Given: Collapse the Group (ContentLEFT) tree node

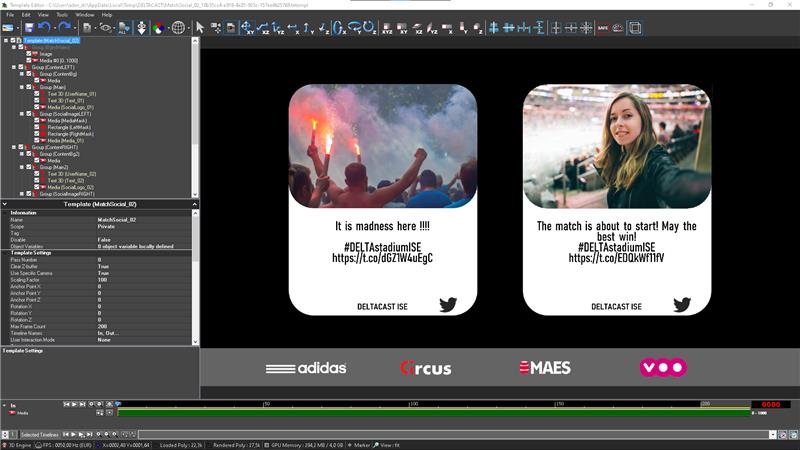Looking at the screenshot, I should 13,67.
